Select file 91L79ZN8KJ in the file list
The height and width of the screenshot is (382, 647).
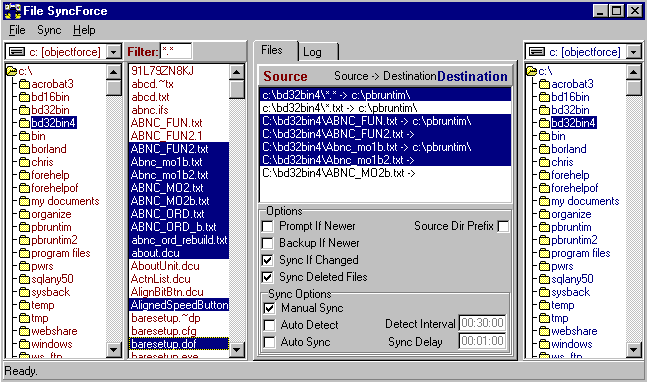pos(179,71)
